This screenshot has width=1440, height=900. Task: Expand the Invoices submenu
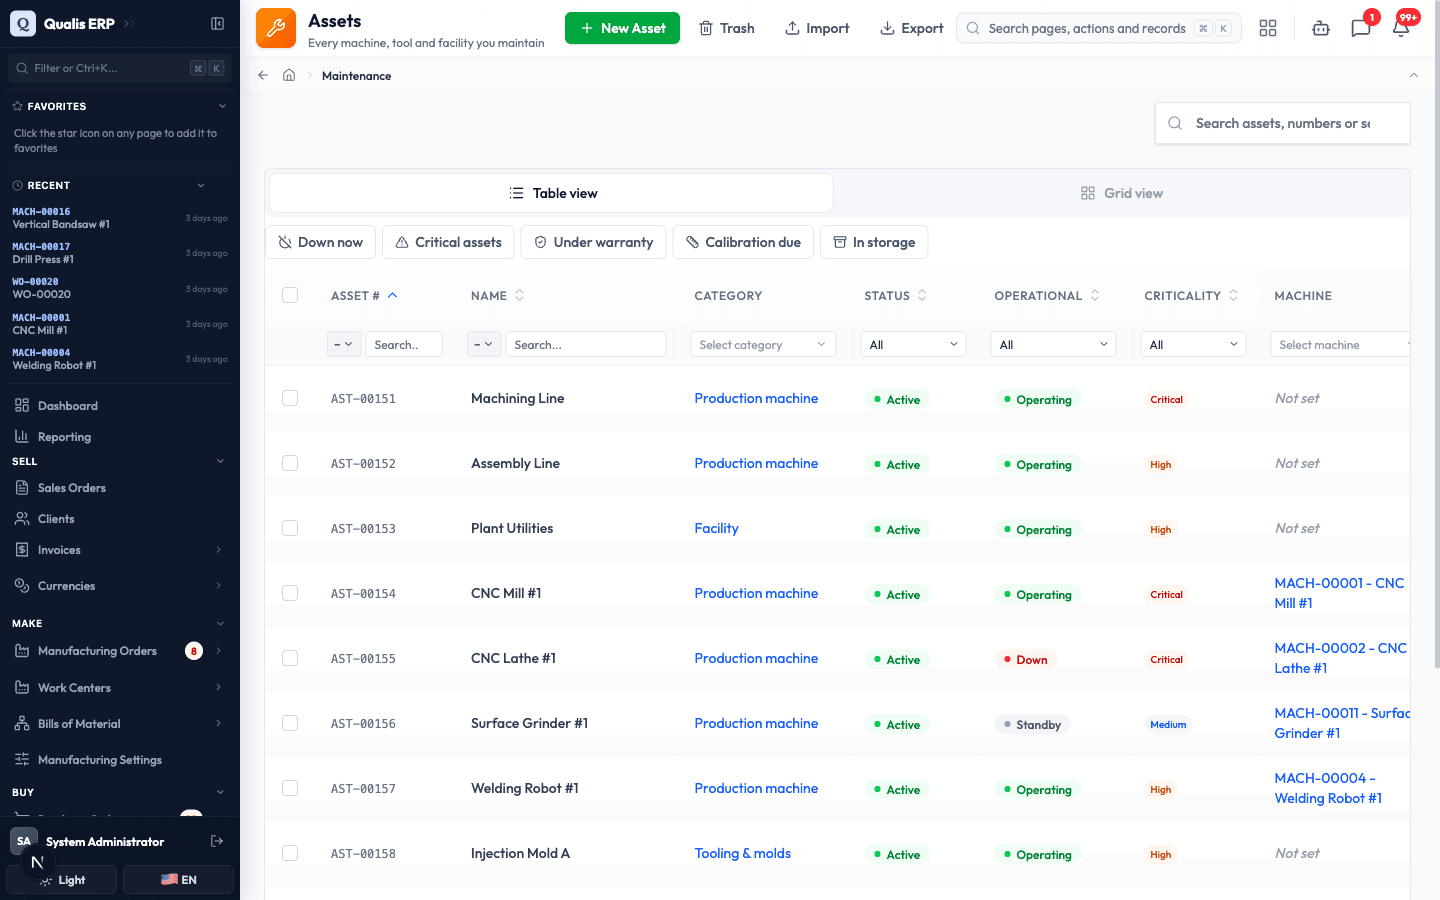pyautogui.click(x=218, y=550)
